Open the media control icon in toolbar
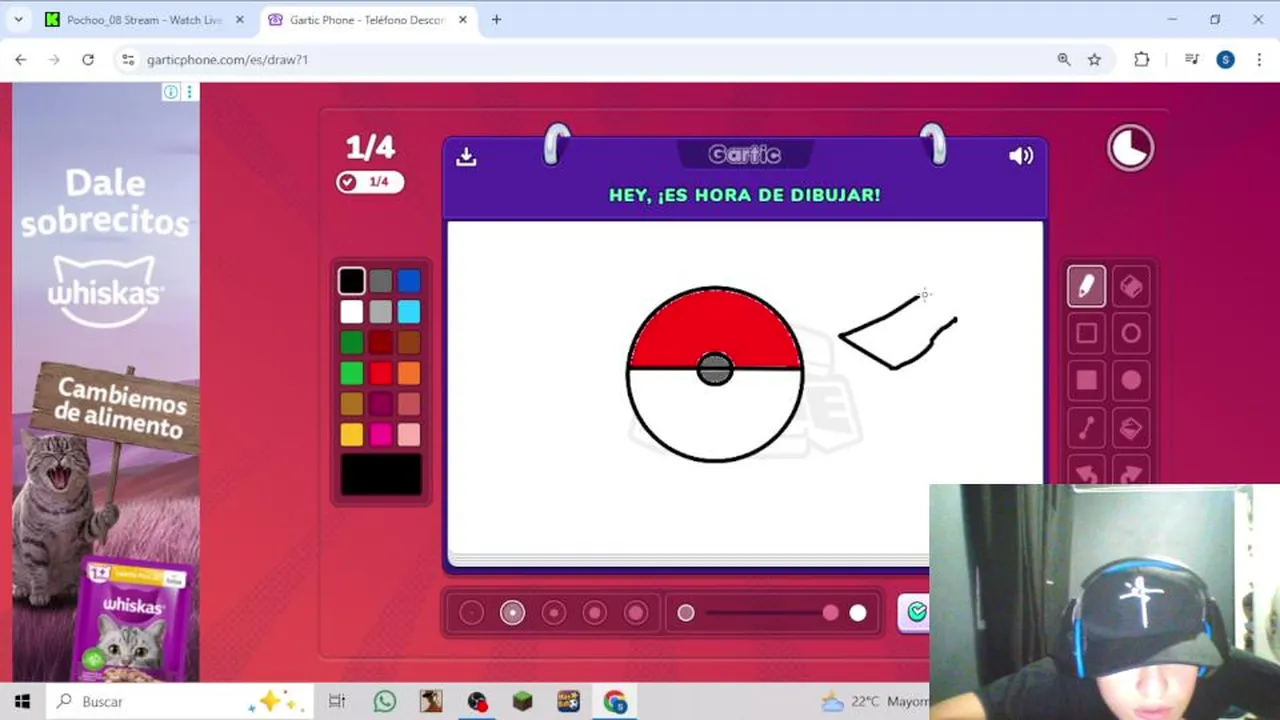The width and height of the screenshot is (1280, 720). (x=1191, y=60)
